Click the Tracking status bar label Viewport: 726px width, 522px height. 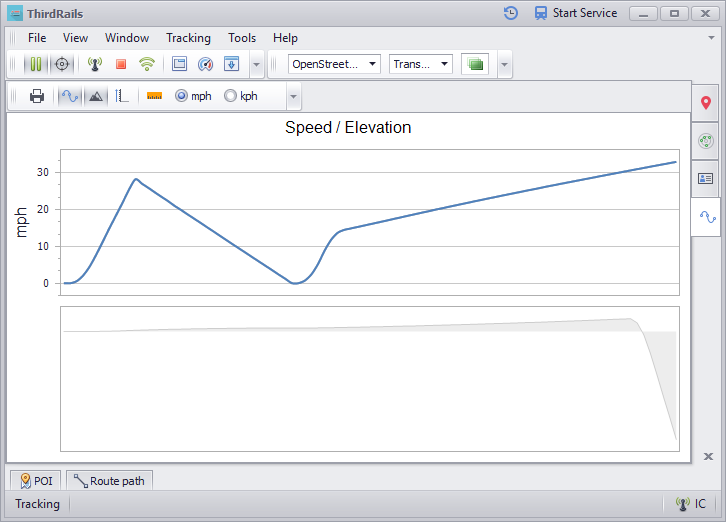(38, 504)
